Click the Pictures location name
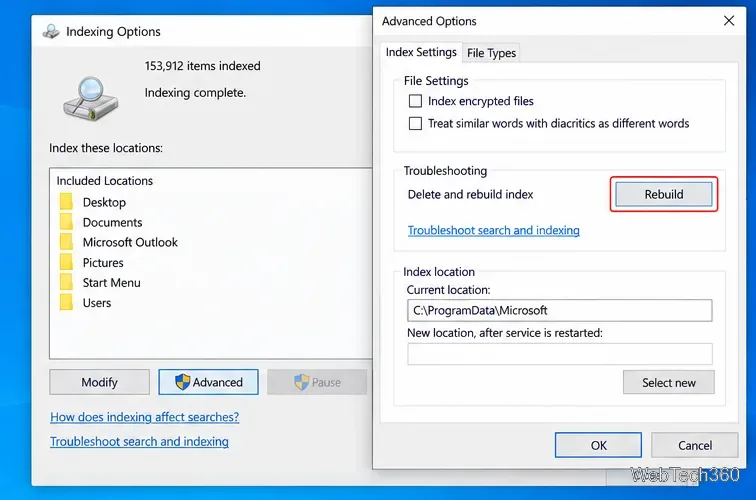 click(103, 263)
